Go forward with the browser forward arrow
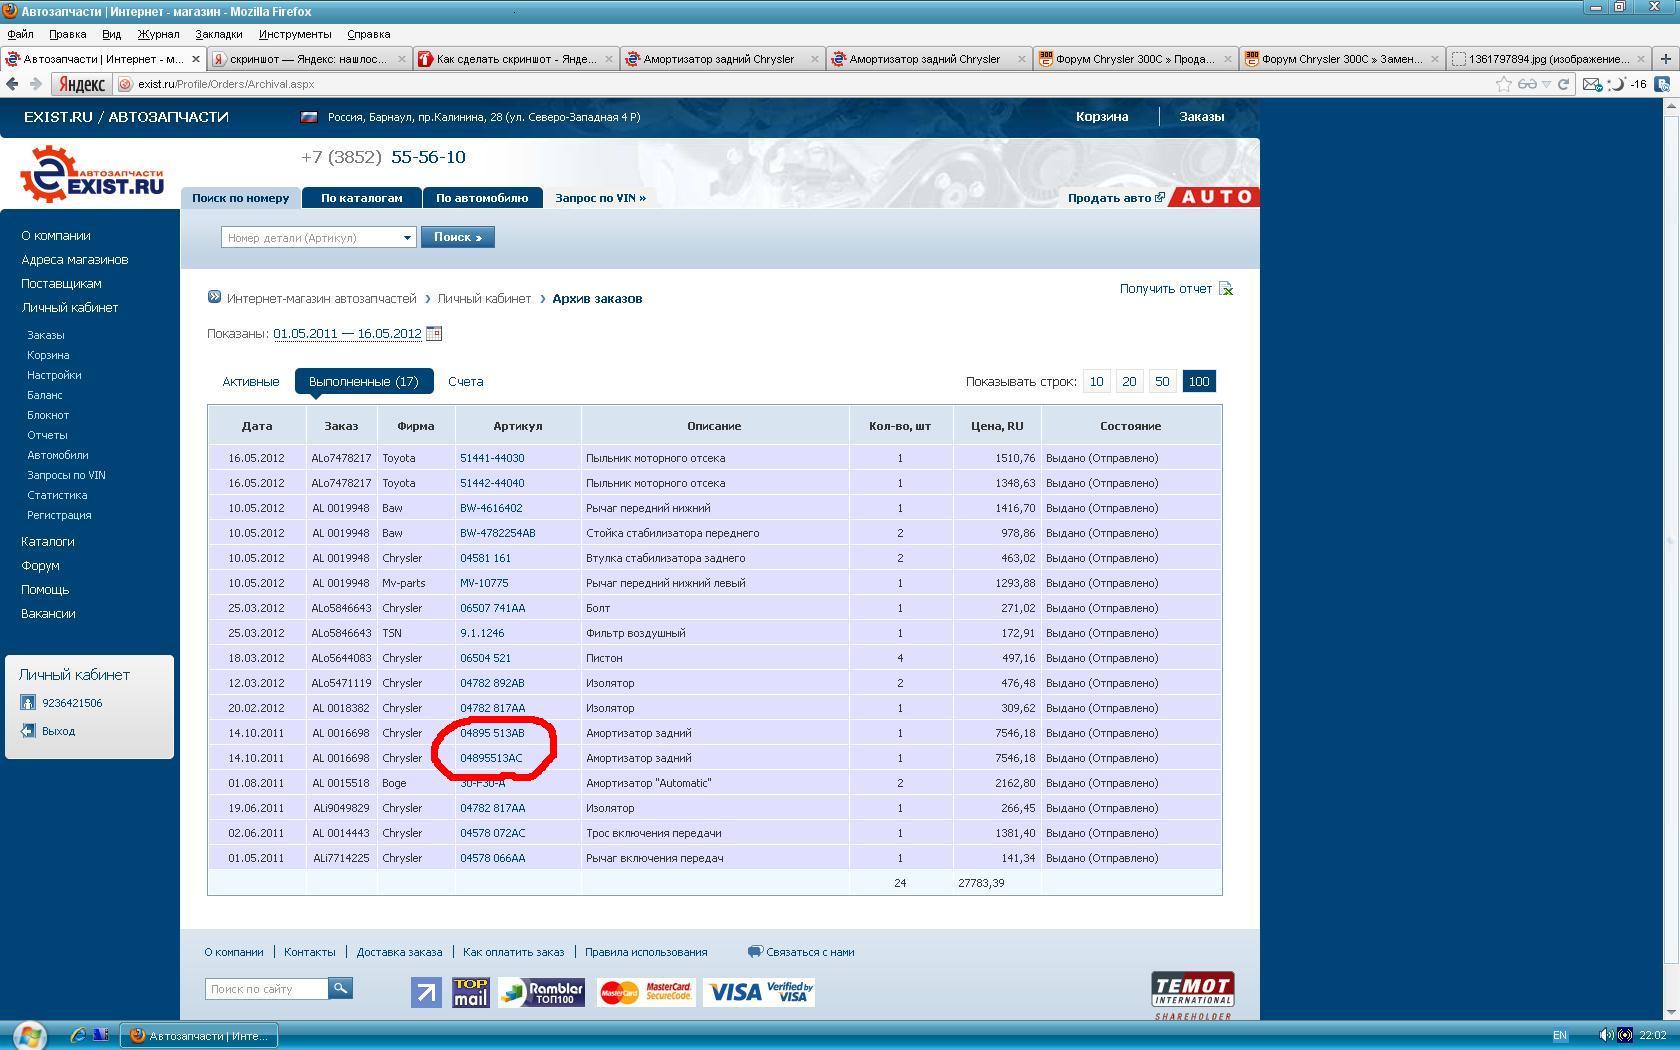Viewport: 1680px width, 1050px height. pos(36,84)
